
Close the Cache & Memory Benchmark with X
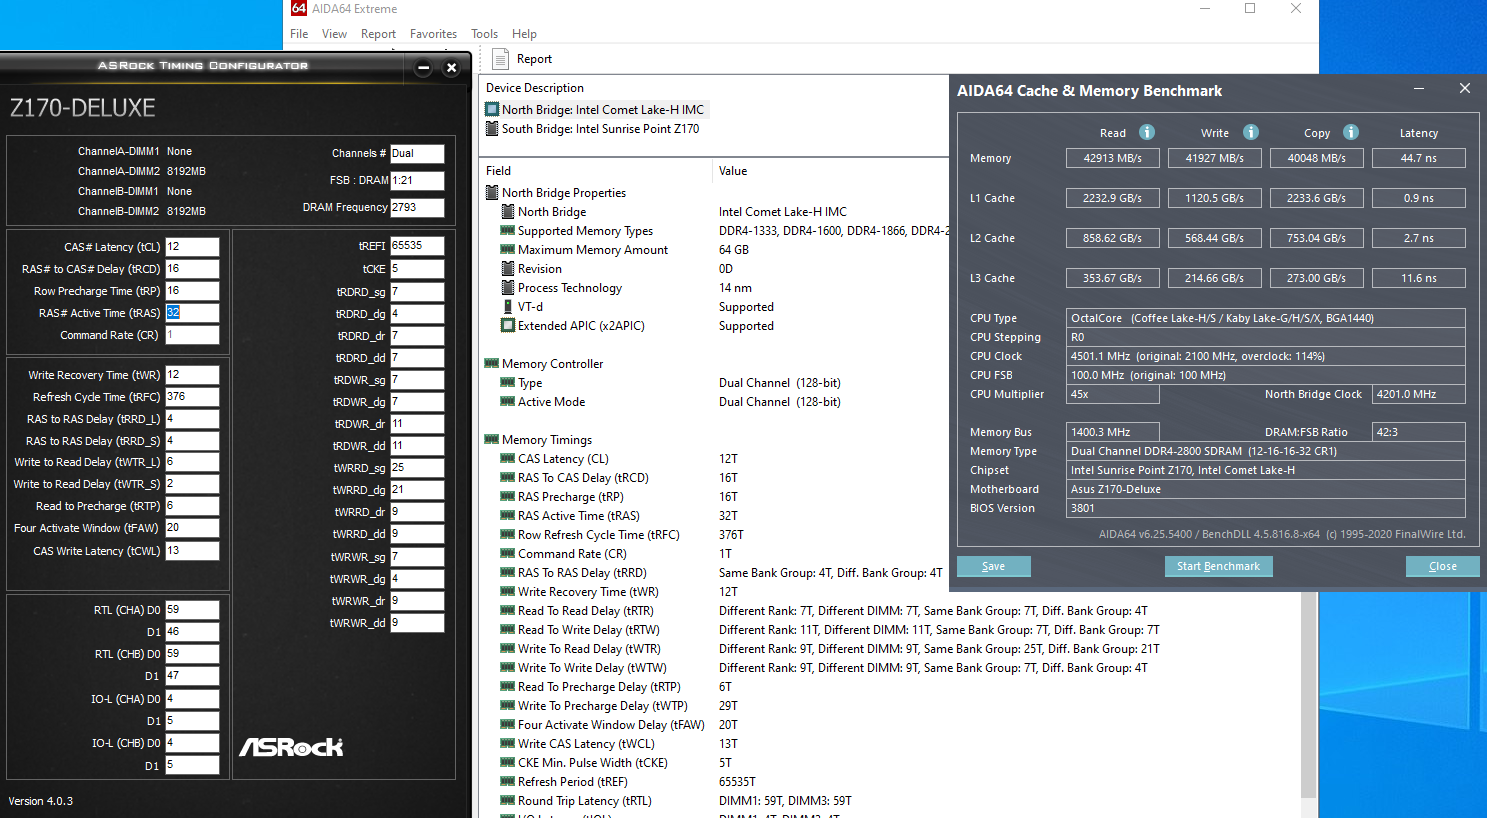click(1465, 89)
